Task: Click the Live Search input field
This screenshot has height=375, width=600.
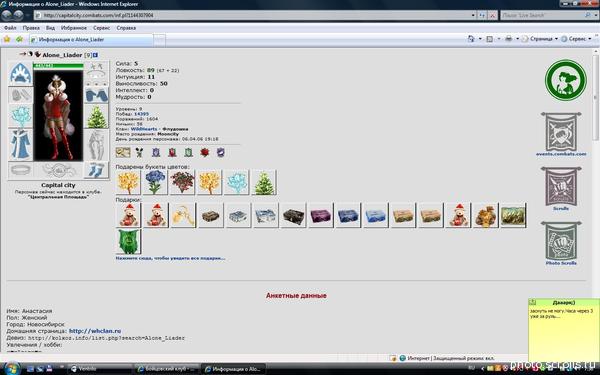Action: (543, 15)
